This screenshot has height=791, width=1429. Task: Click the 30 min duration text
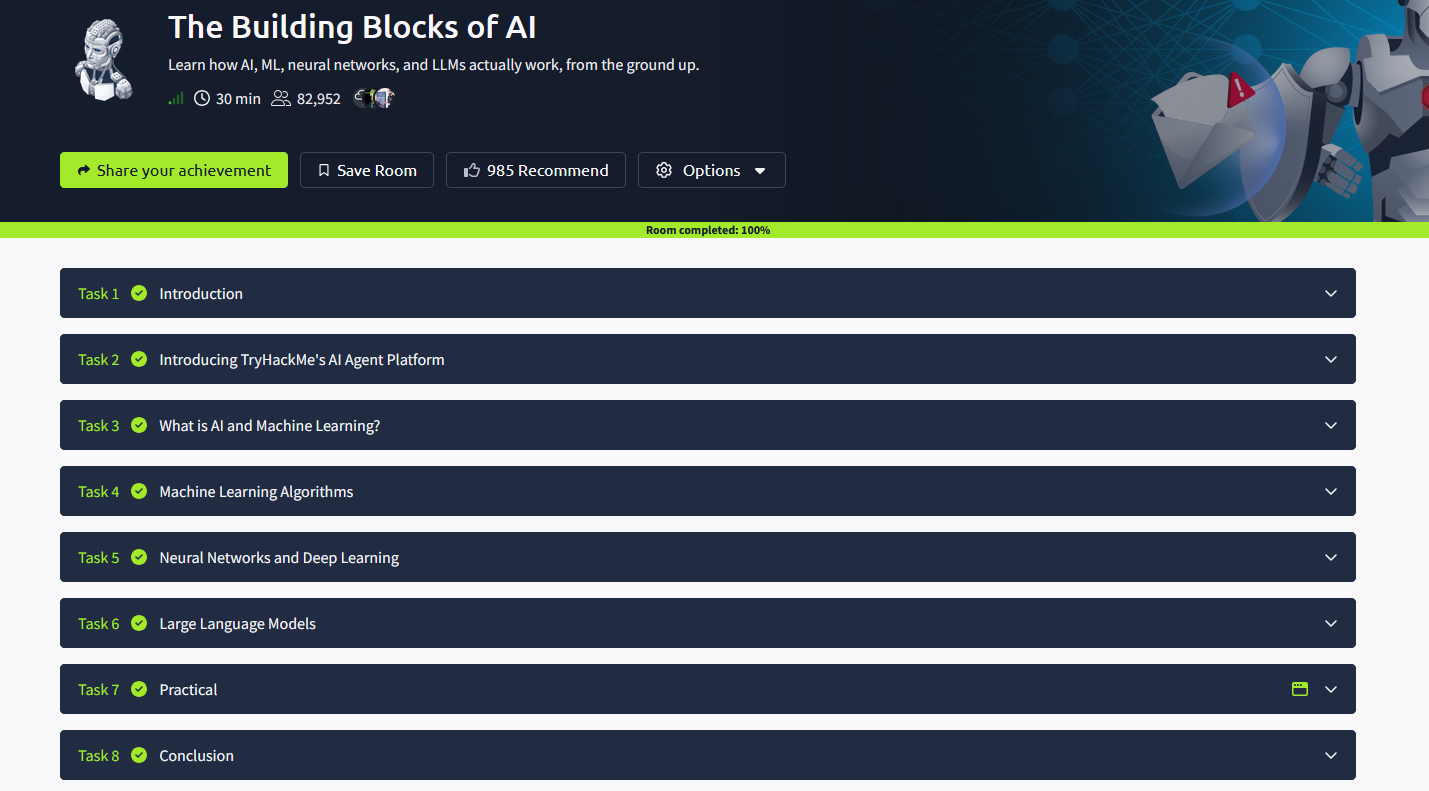point(238,99)
